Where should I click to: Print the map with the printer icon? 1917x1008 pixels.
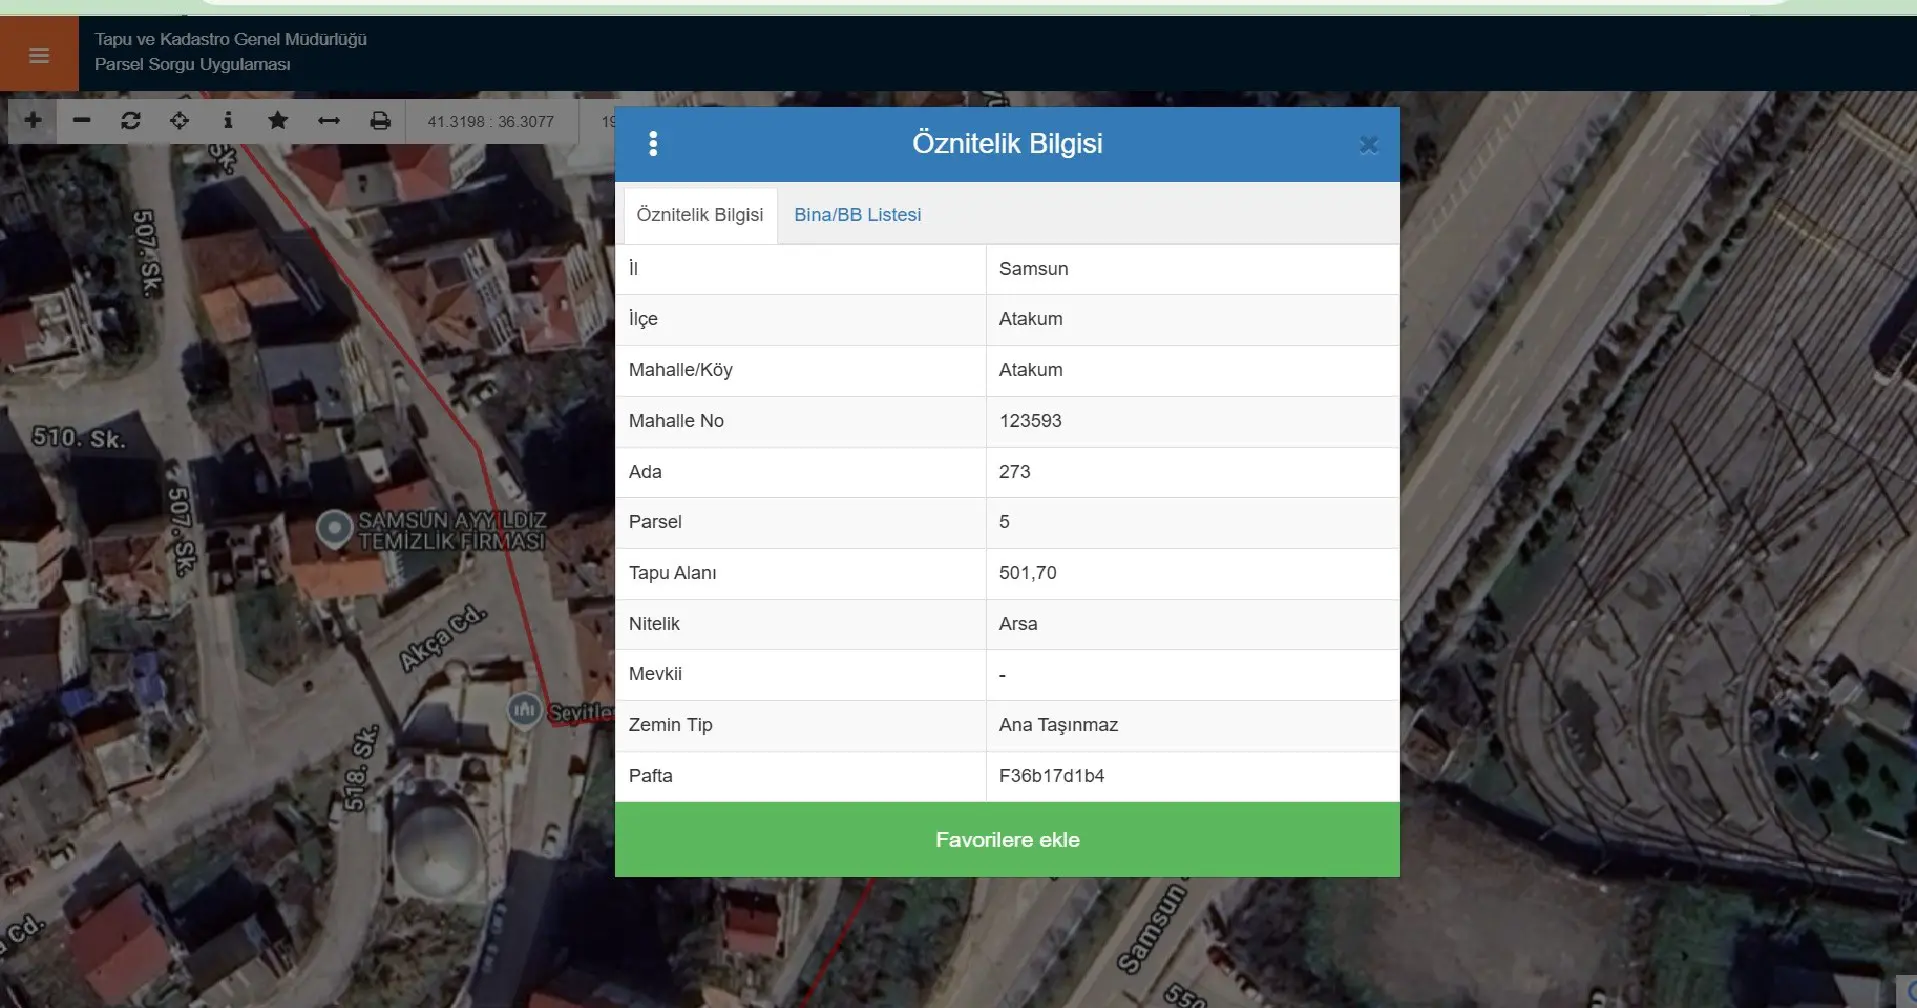[x=380, y=120]
